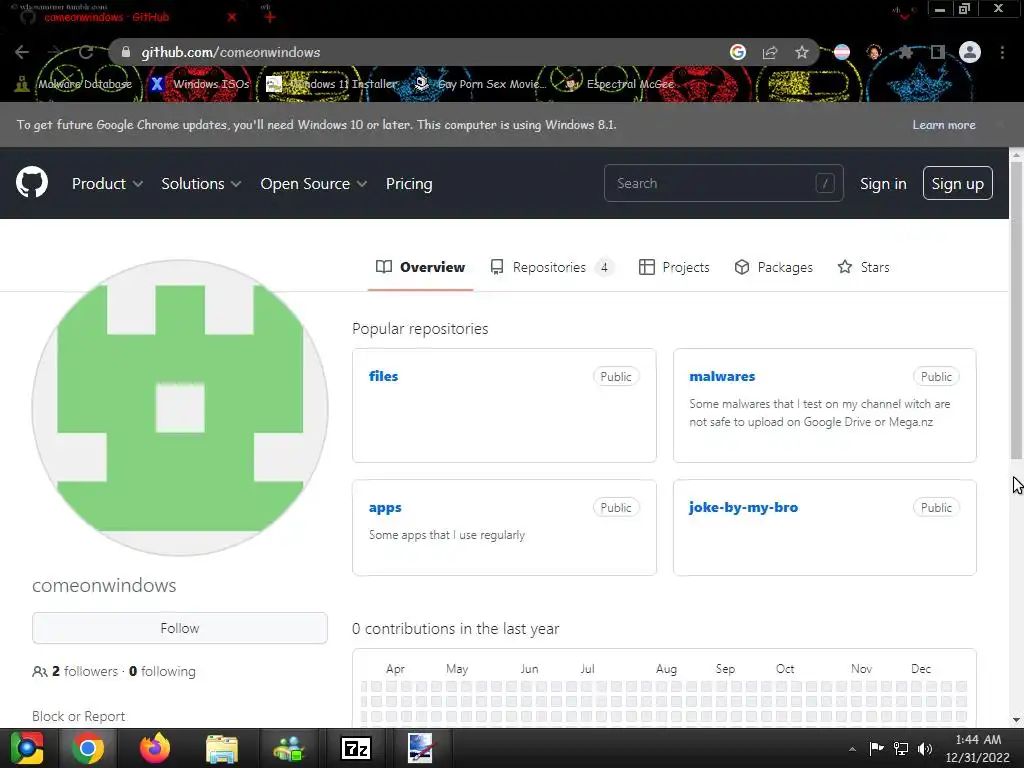Open the malwares repository
Viewport: 1024px width, 768px height.
coord(722,376)
